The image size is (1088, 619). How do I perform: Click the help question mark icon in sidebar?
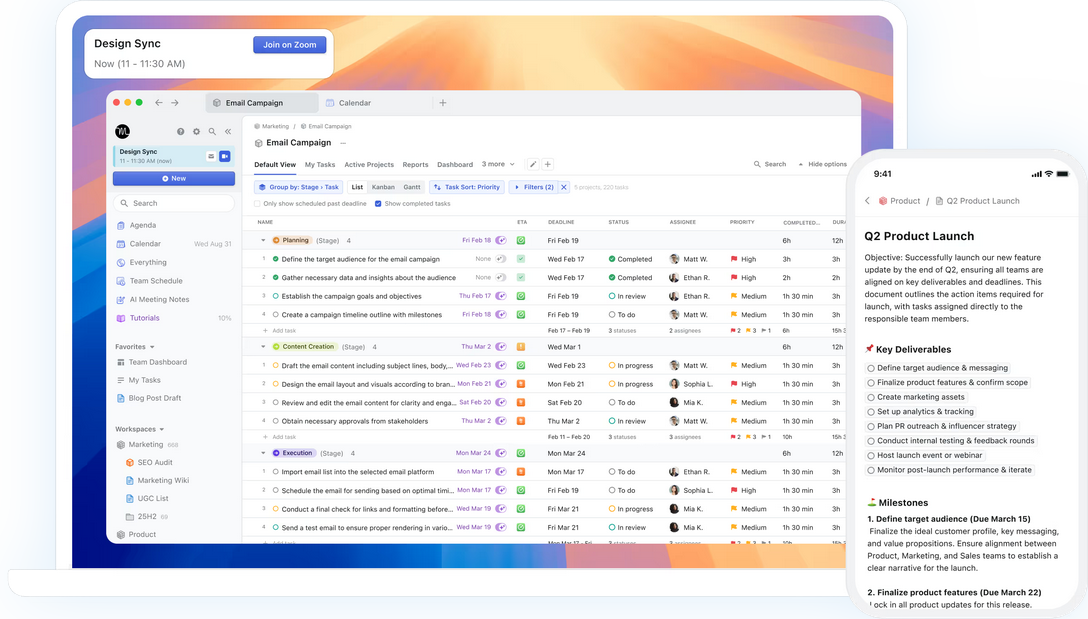click(181, 131)
